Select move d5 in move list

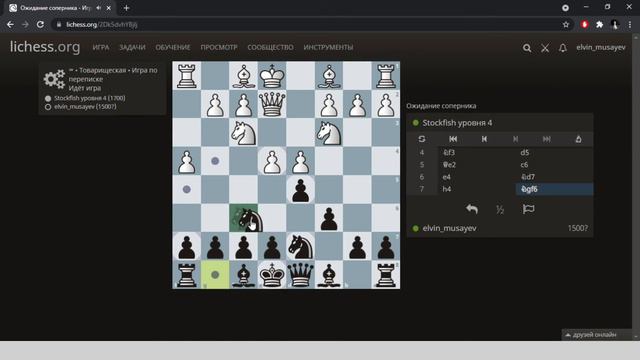(x=554, y=152)
